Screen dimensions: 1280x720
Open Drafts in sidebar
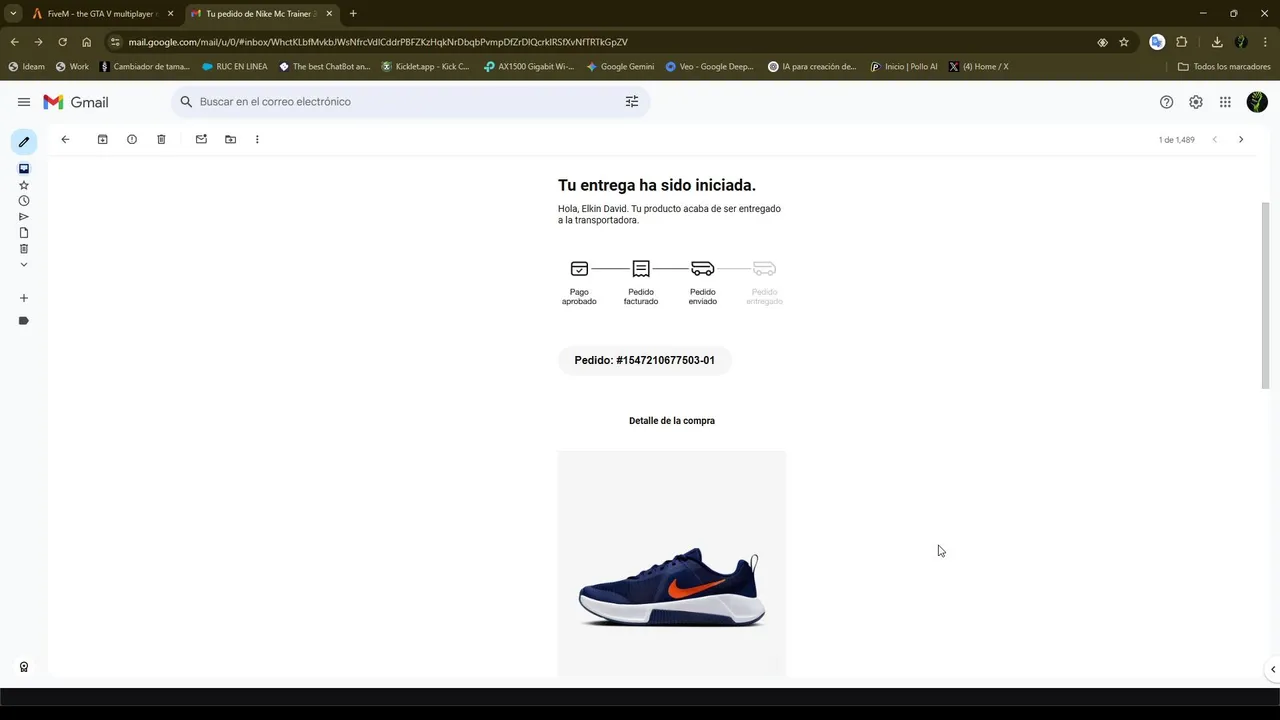24,233
